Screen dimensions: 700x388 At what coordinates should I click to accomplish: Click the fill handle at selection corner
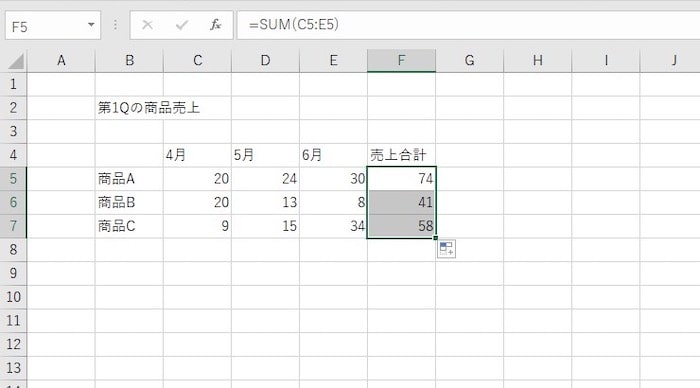(436, 238)
